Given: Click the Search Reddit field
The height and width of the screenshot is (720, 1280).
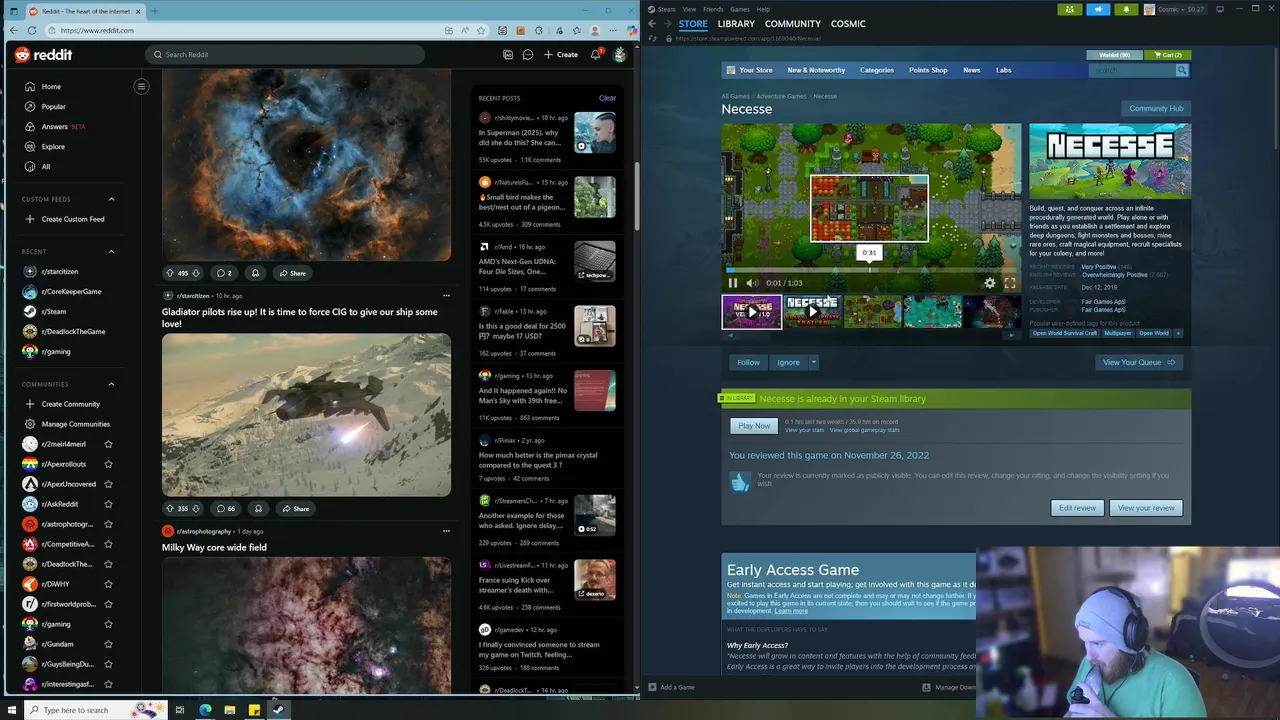Looking at the screenshot, I should (x=285, y=55).
